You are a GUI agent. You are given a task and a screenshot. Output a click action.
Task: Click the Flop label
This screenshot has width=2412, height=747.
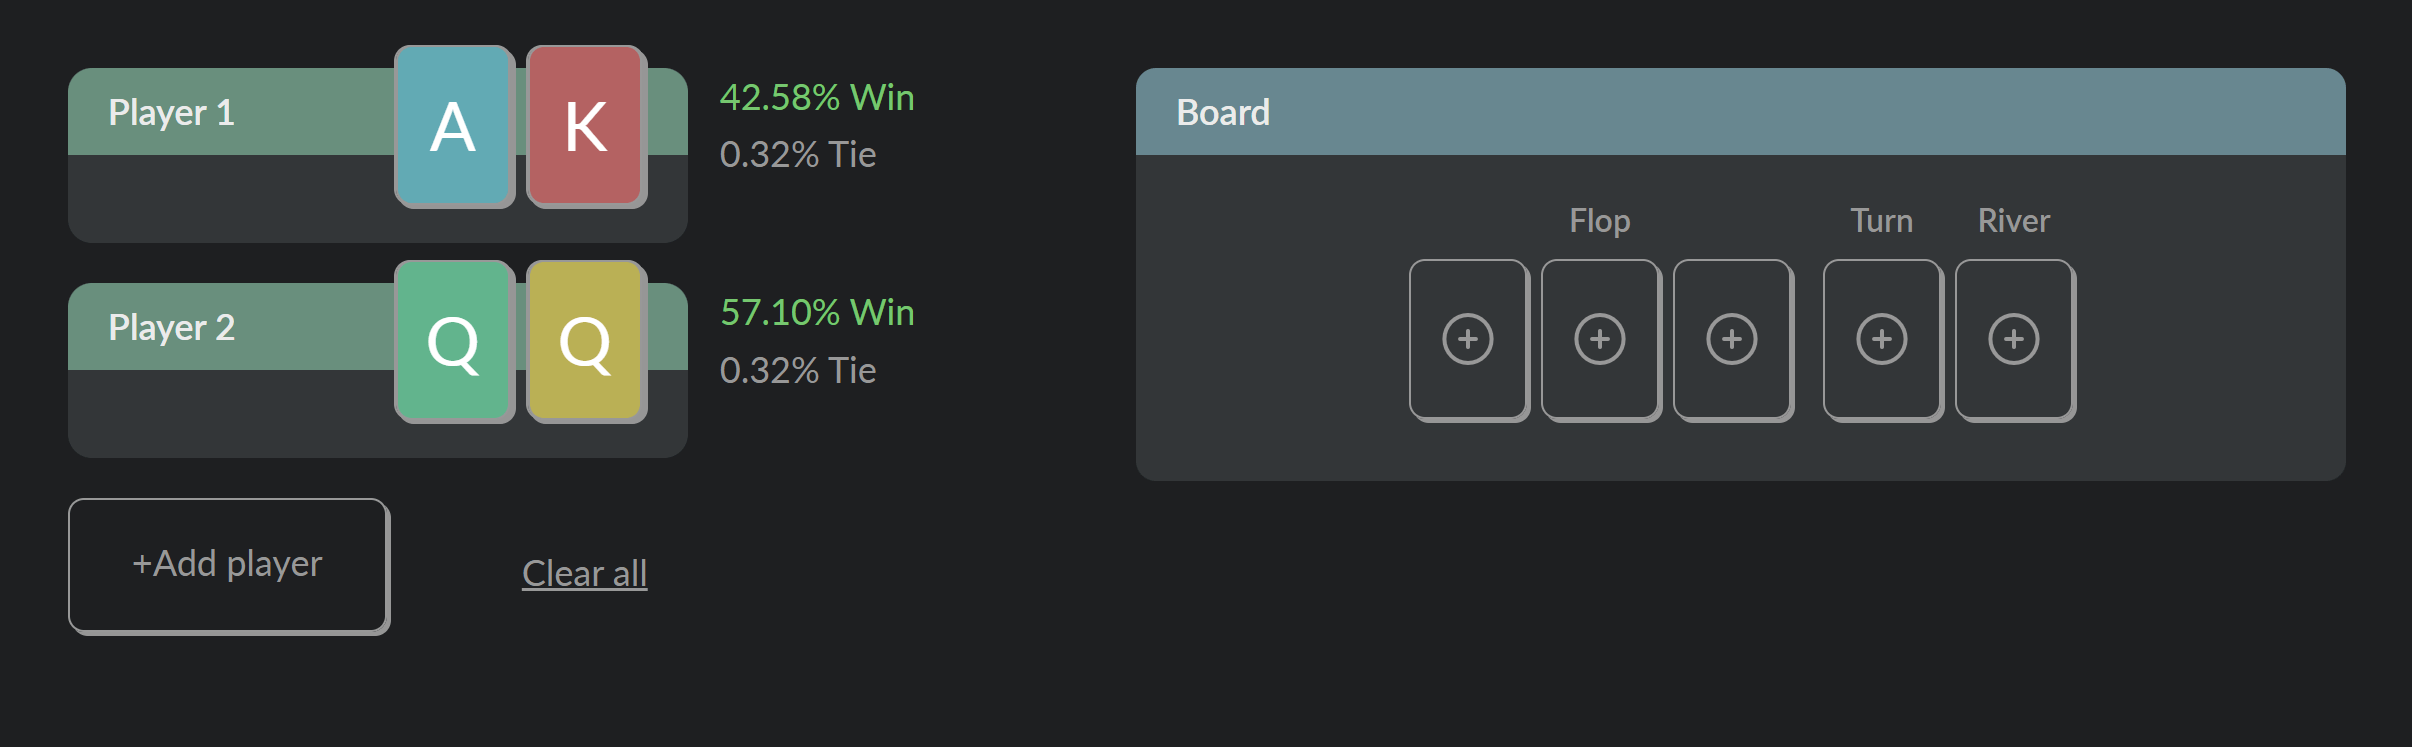coord(1599,220)
